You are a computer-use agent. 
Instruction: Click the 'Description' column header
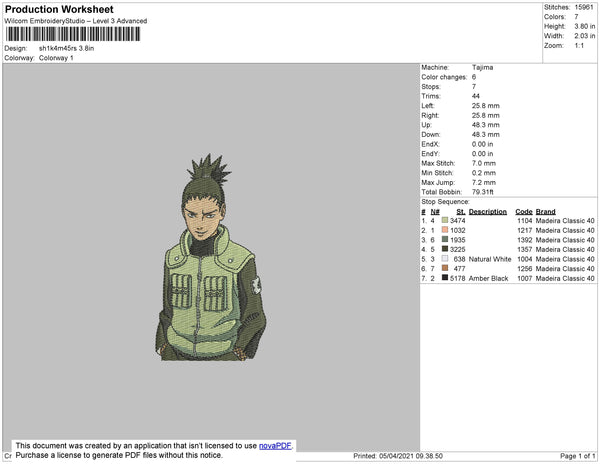(488, 212)
